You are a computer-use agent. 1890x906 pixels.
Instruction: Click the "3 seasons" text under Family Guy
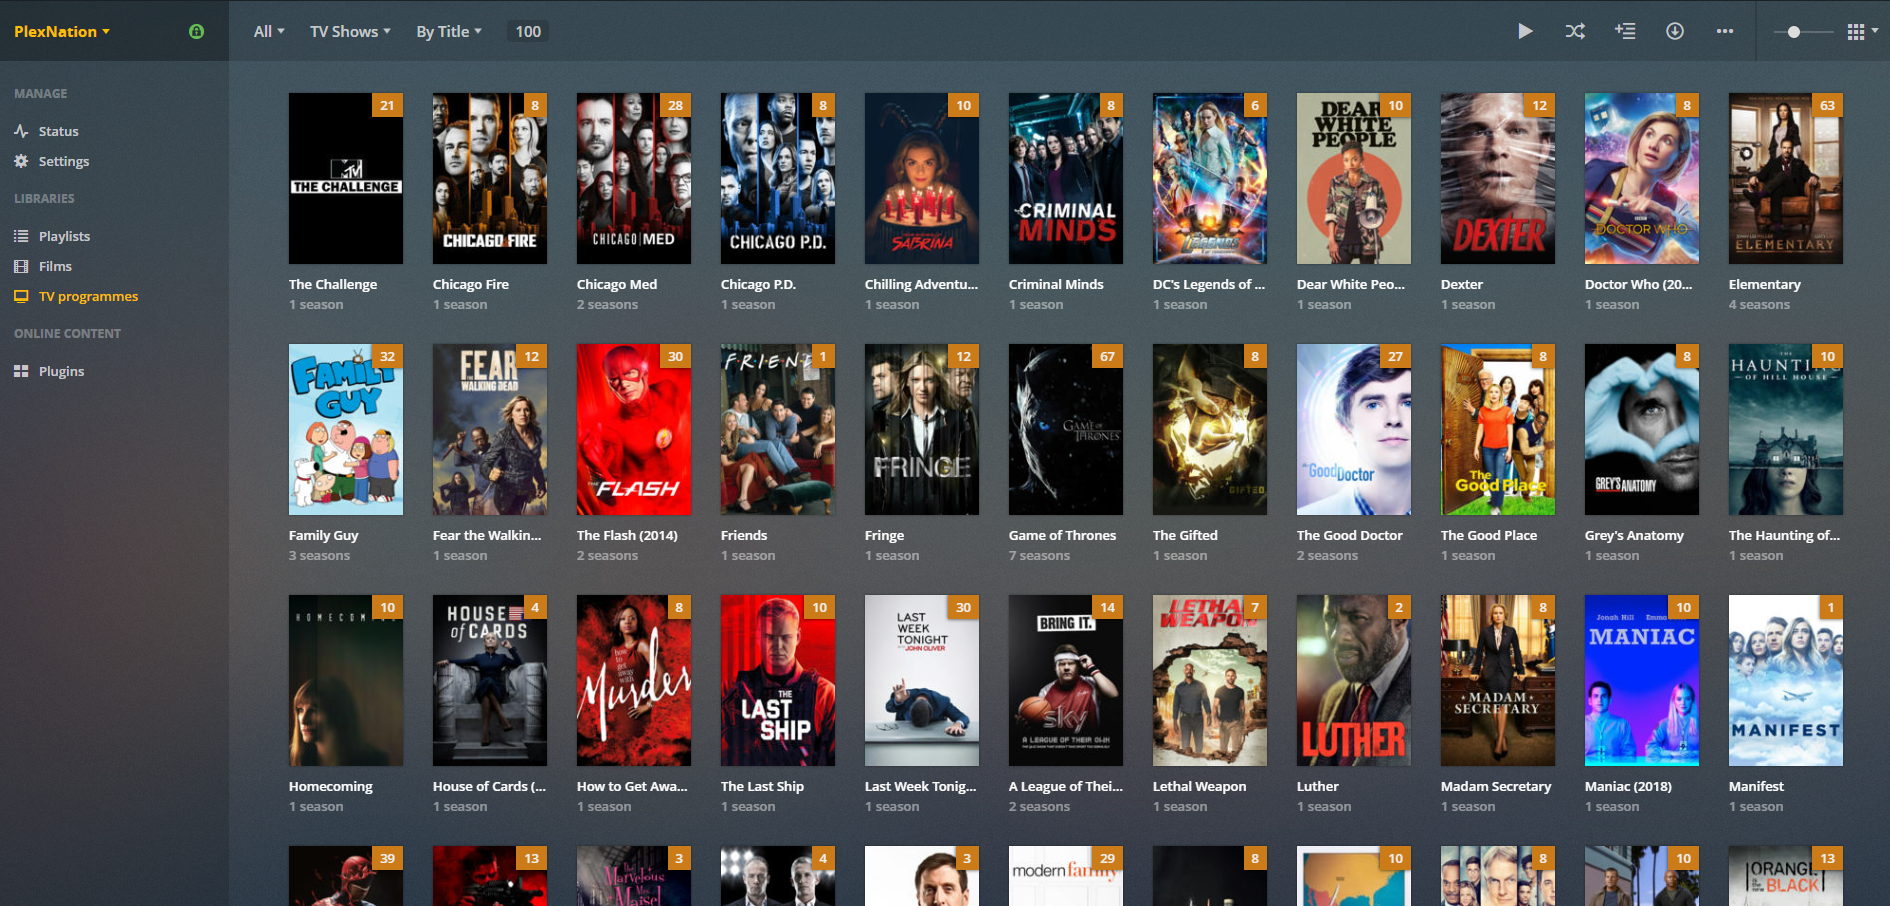(x=319, y=556)
